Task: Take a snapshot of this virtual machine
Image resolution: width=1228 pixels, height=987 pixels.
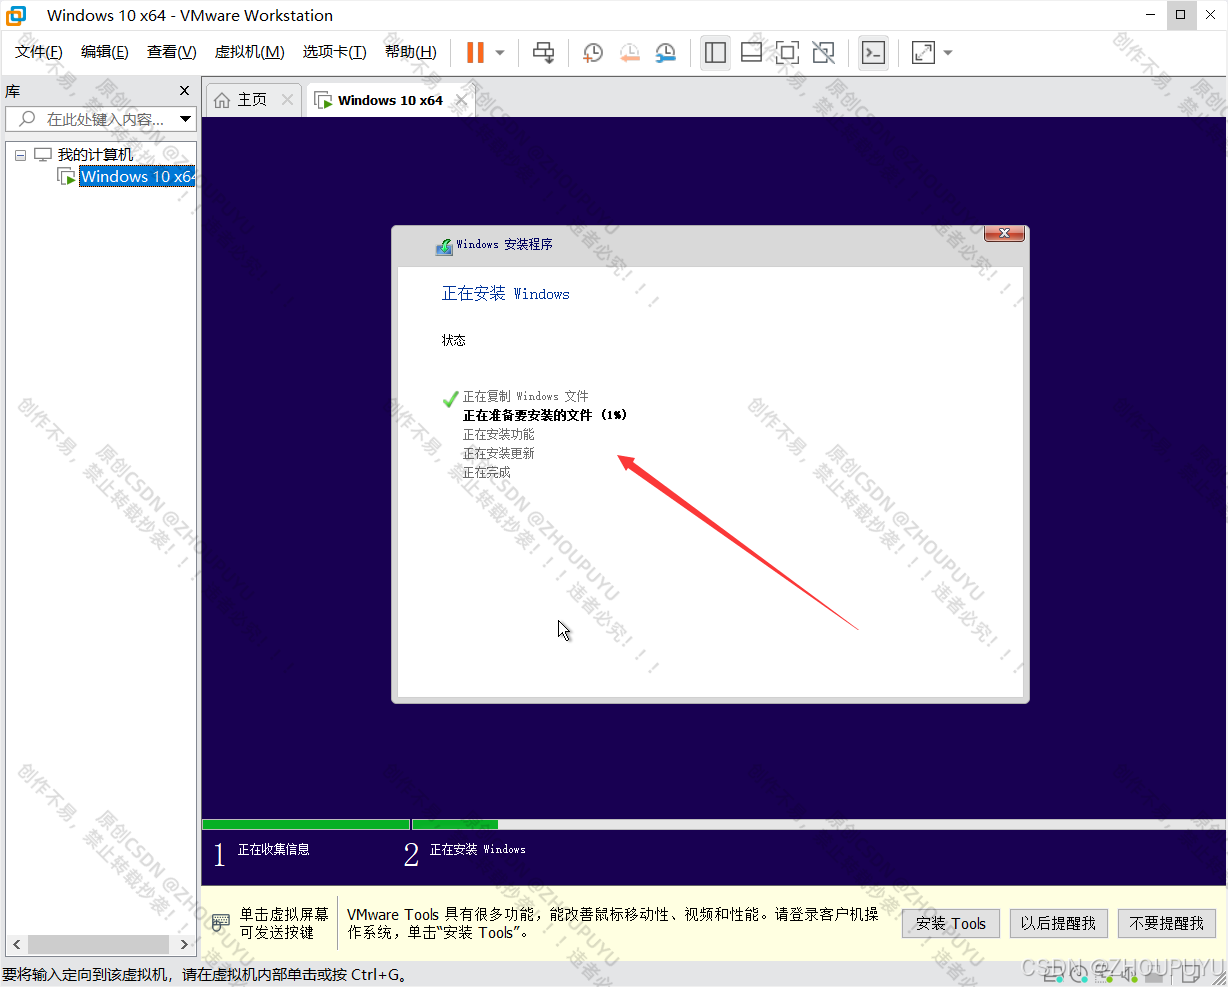Action: click(593, 53)
